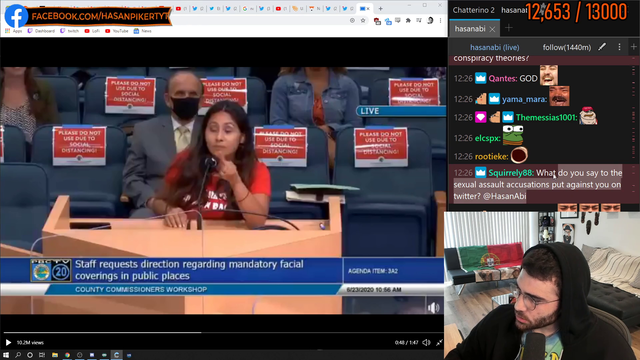Click username Squirrely88 in chat

click(511, 173)
